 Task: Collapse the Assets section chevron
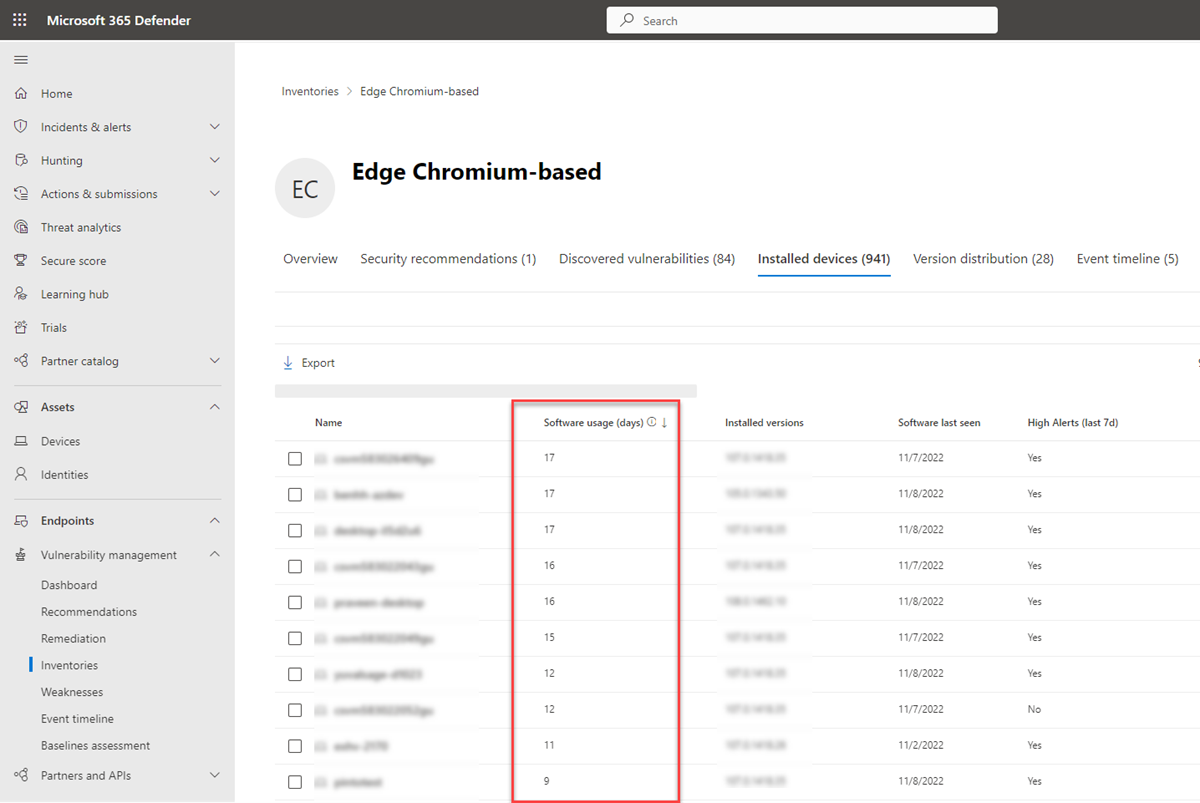tap(215, 407)
